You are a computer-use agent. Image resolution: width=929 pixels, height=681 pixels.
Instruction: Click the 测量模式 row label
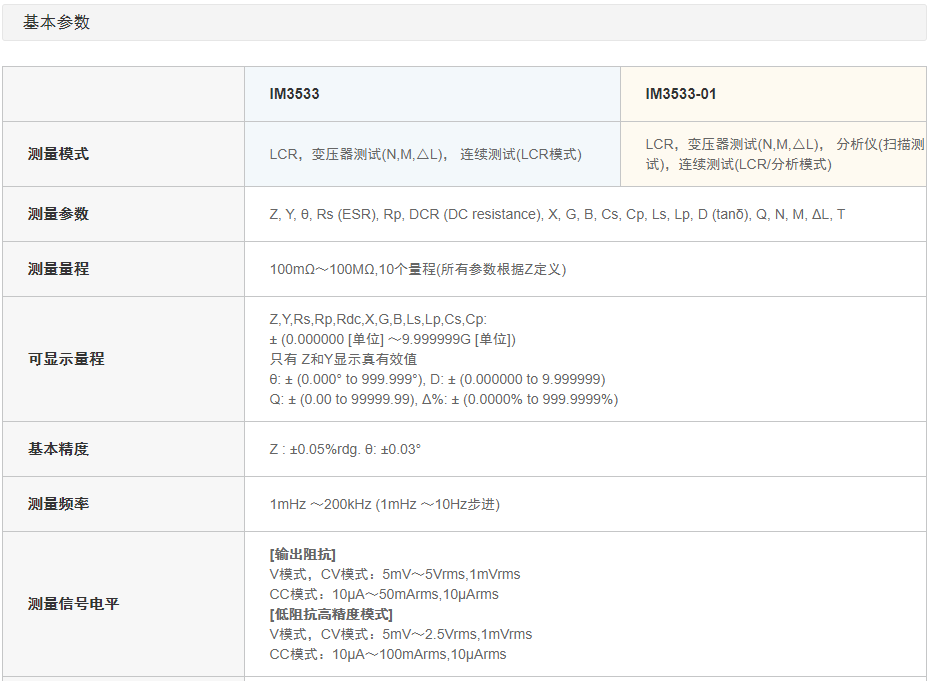tap(58, 154)
